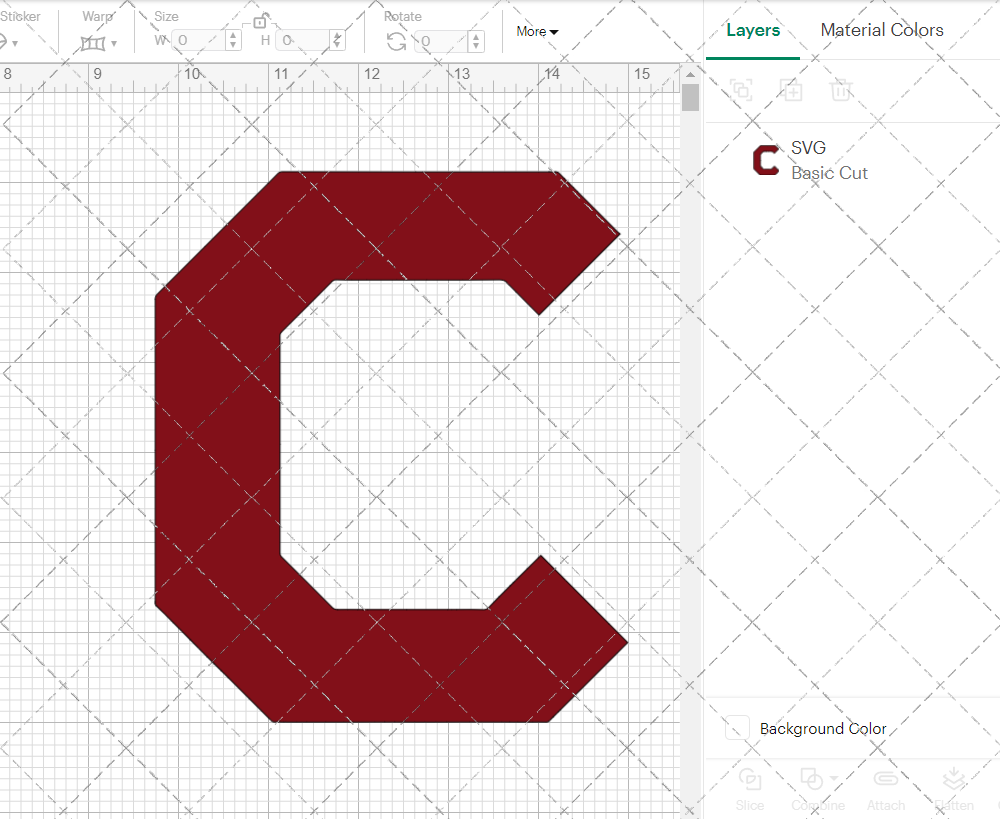
Task: Click the Rotate angle input field
Action: [442, 41]
